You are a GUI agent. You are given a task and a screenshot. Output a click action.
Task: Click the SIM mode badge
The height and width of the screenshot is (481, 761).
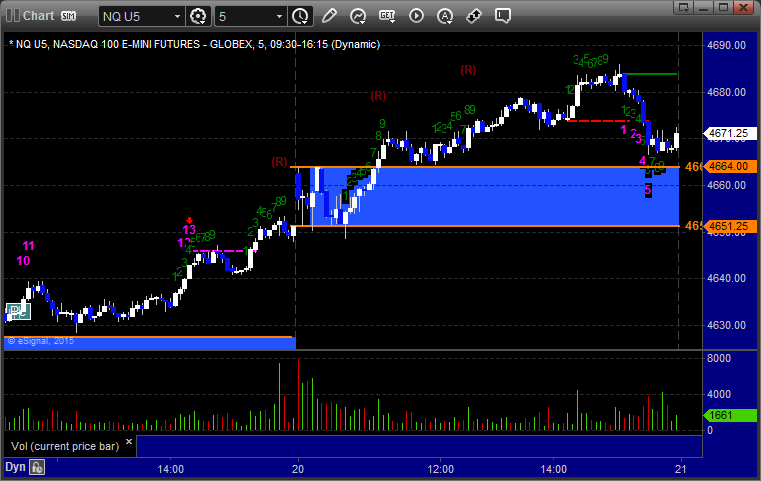click(68, 16)
